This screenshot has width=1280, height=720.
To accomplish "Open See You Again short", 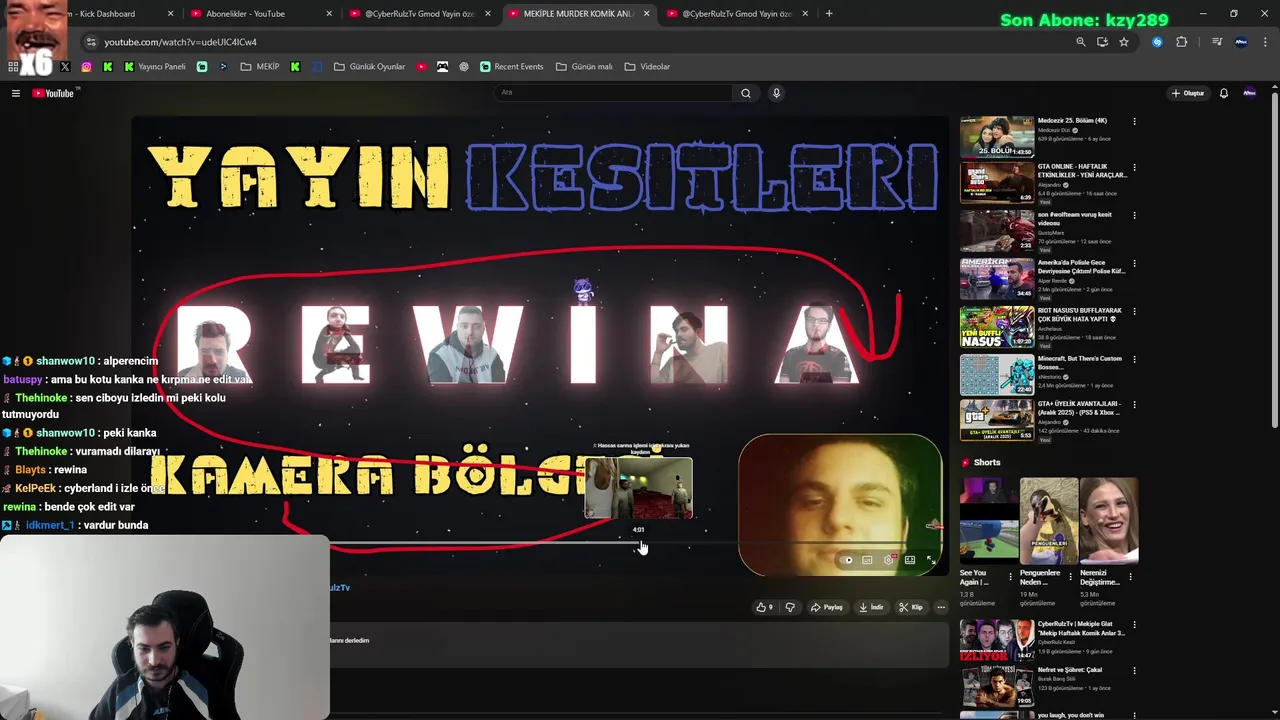I will pyautogui.click(x=989, y=520).
